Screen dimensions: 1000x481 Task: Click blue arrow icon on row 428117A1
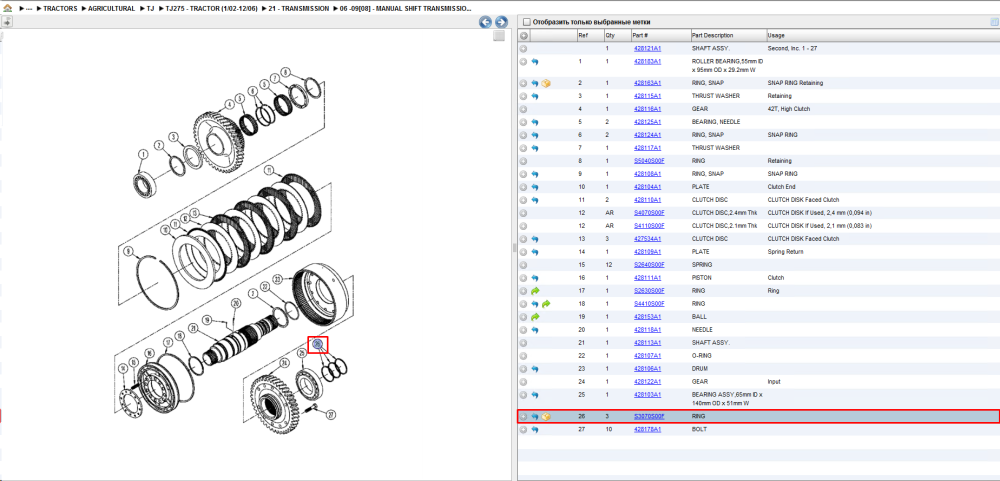tap(534, 148)
